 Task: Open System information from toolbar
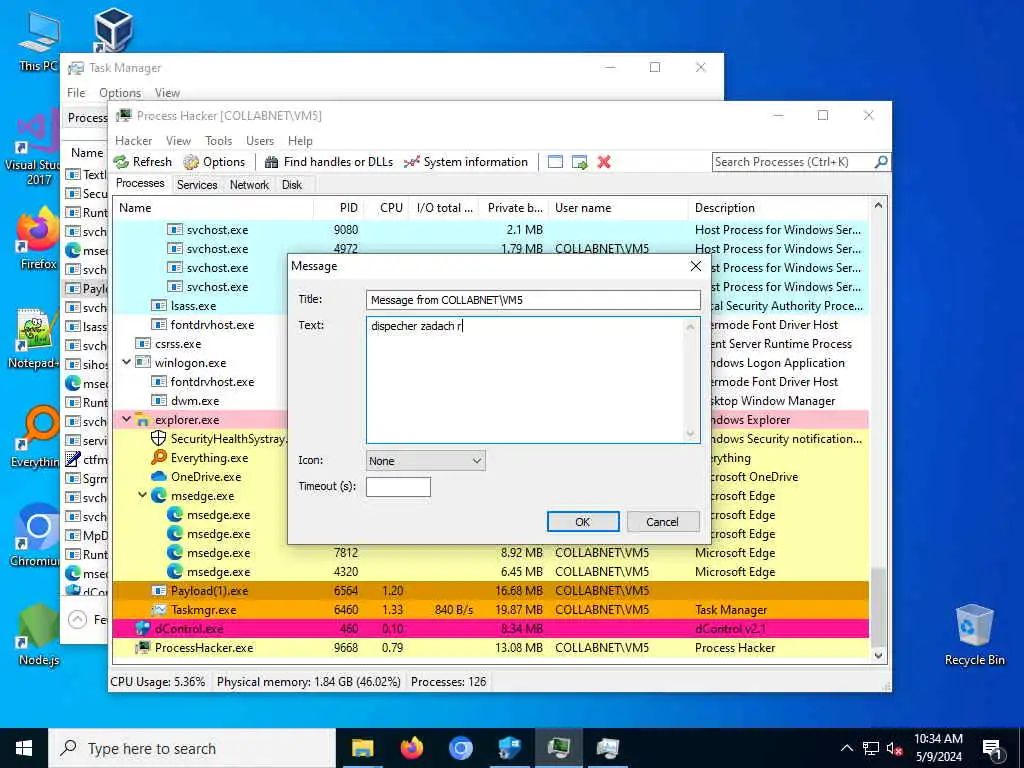466,162
